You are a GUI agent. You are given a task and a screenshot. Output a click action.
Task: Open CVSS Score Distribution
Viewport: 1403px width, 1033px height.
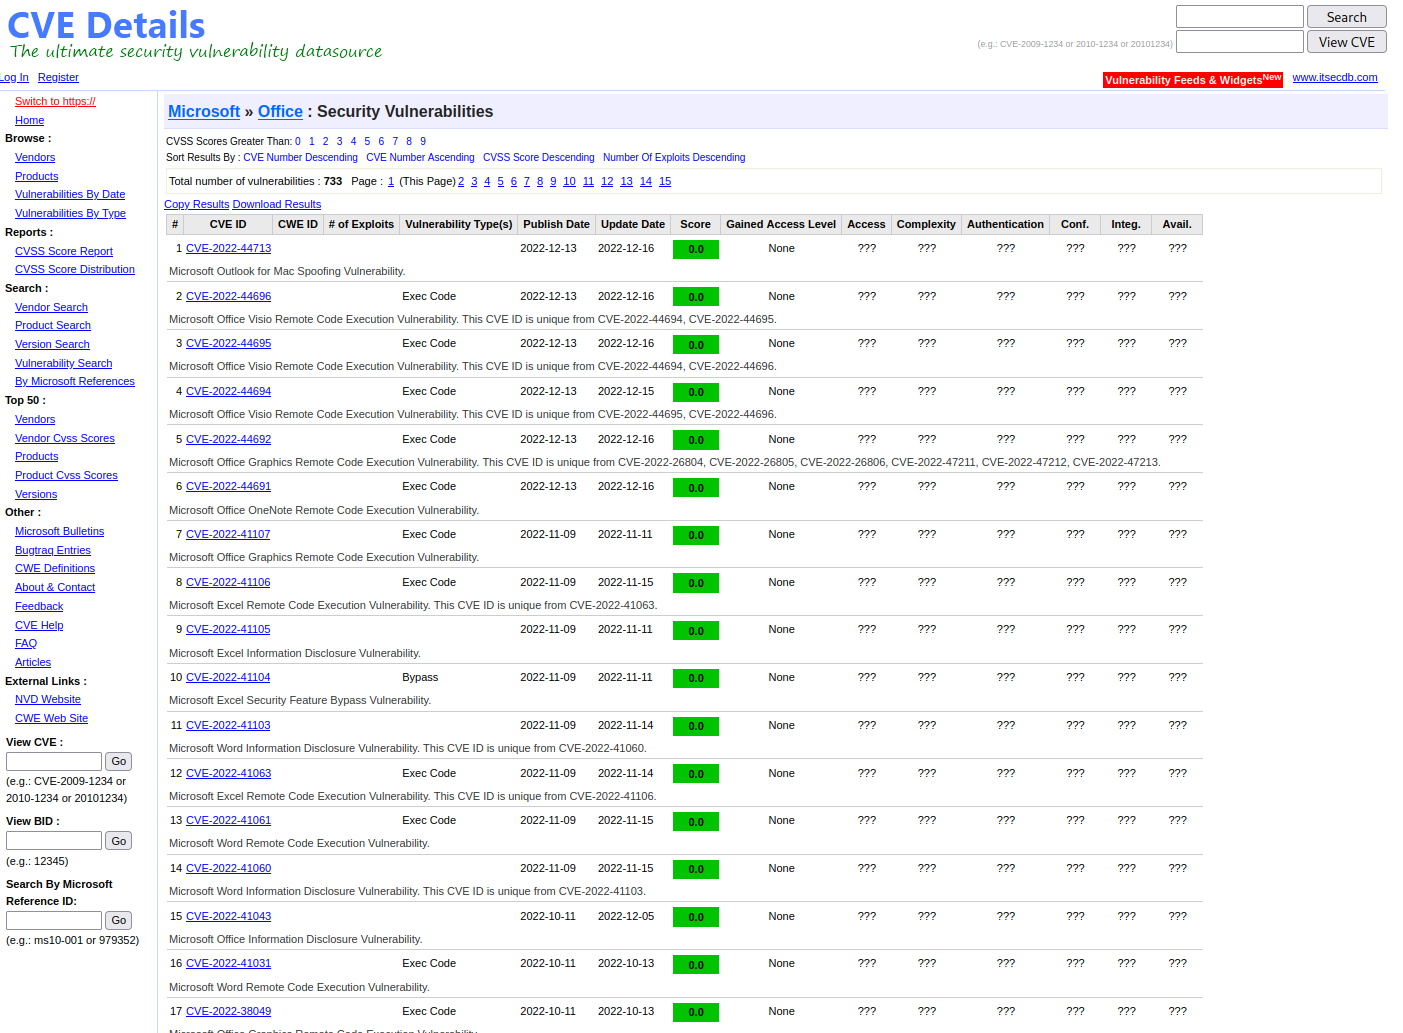coord(75,269)
